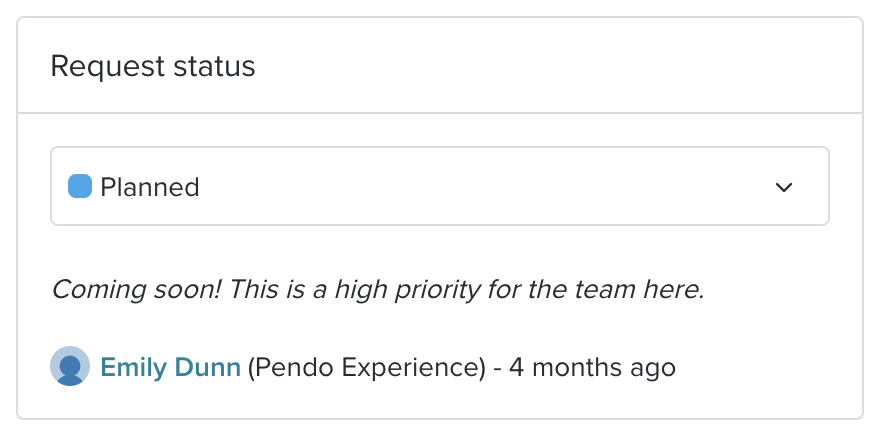
Task: Select the 'Planned' text in the combo box
Action: [150, 187]
